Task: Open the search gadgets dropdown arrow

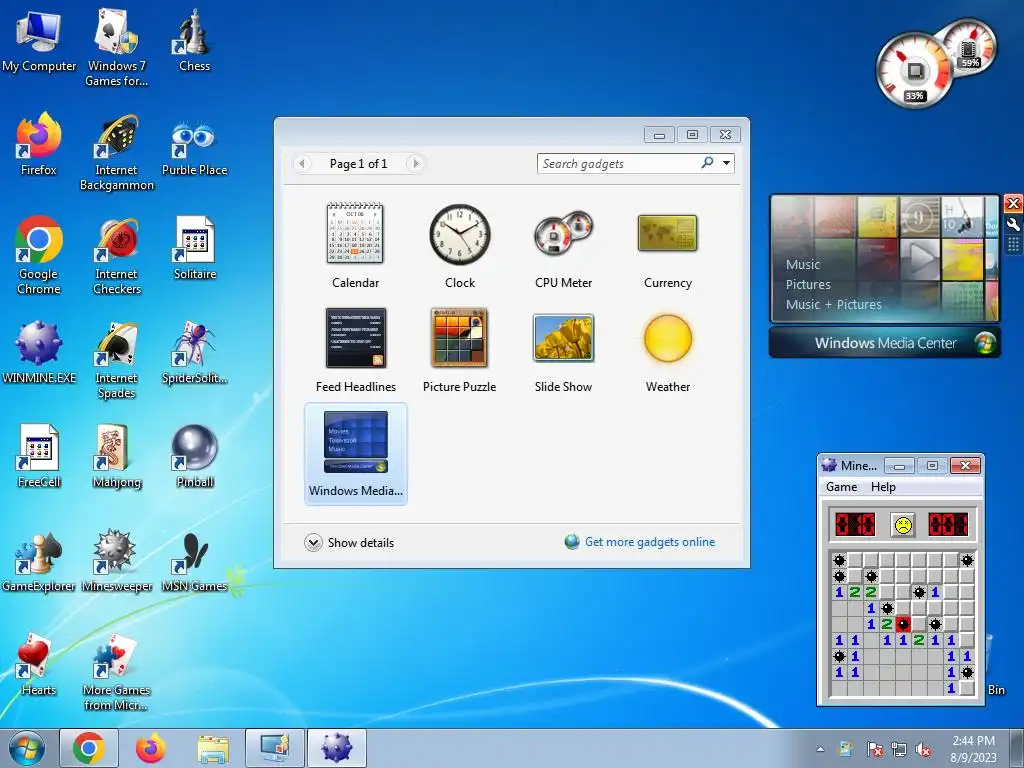Action: [726, 163]
